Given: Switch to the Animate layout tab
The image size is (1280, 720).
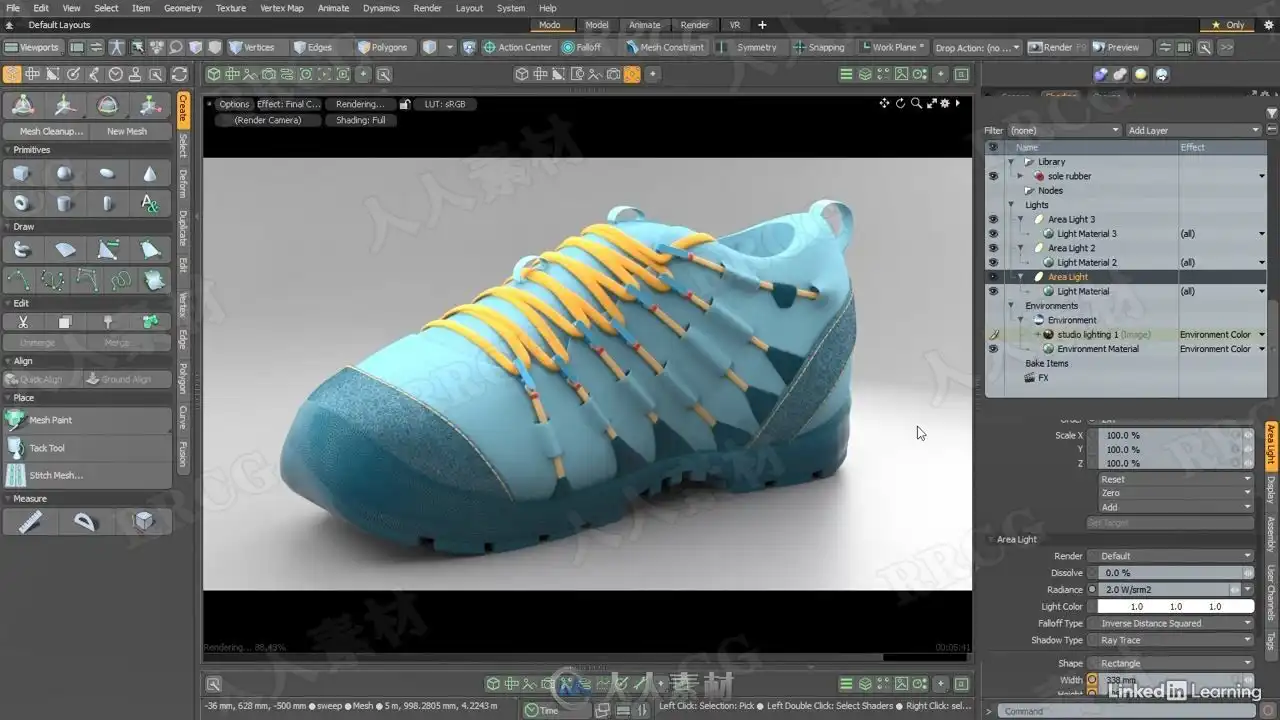Looking at the screenshot, I should point(644,25).
